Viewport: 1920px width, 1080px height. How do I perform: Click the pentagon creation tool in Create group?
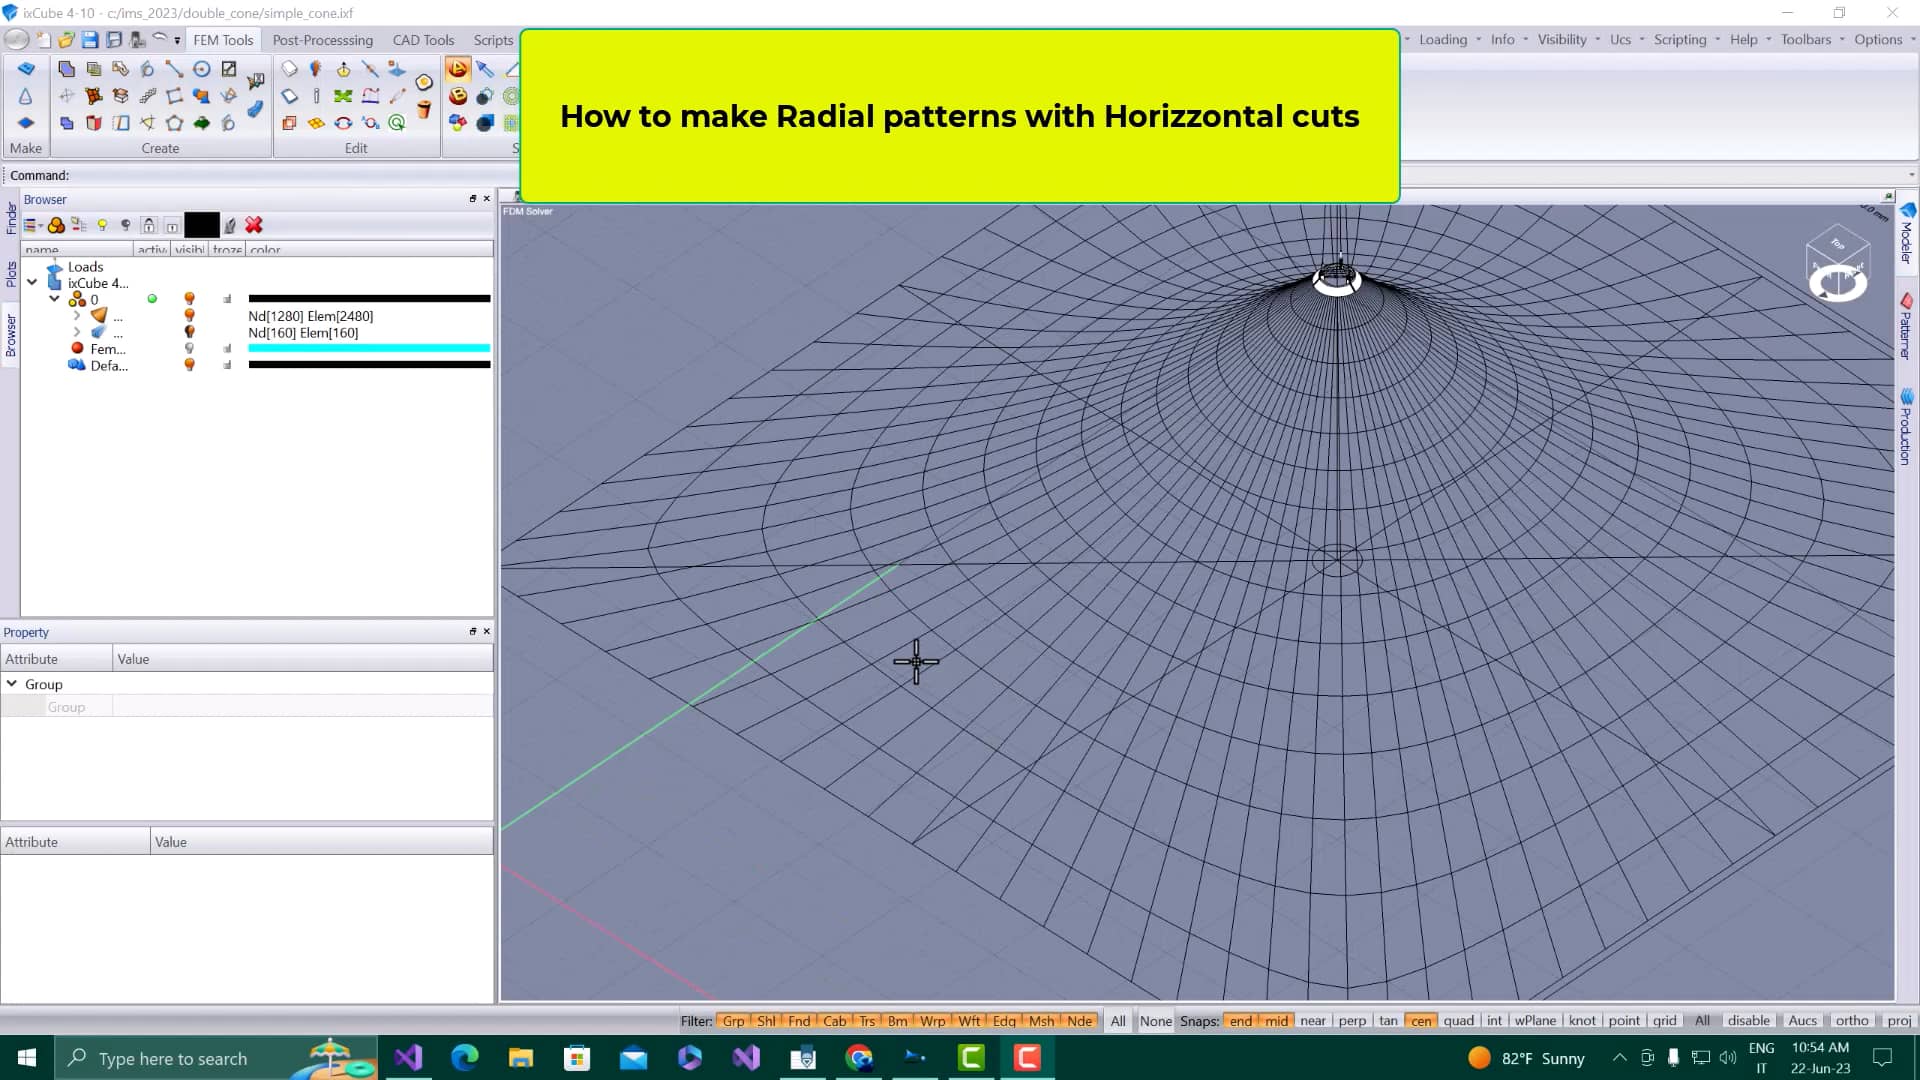point(175,120)
